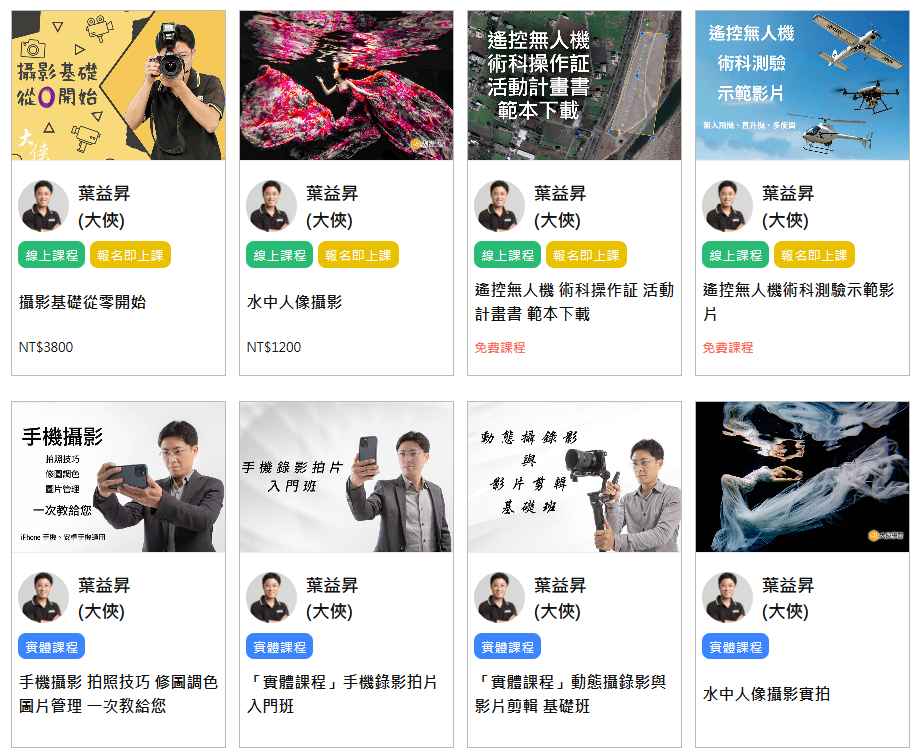
Task: Click instructor avatar on 水中人像攝影 card
Action: click(271, 206)
